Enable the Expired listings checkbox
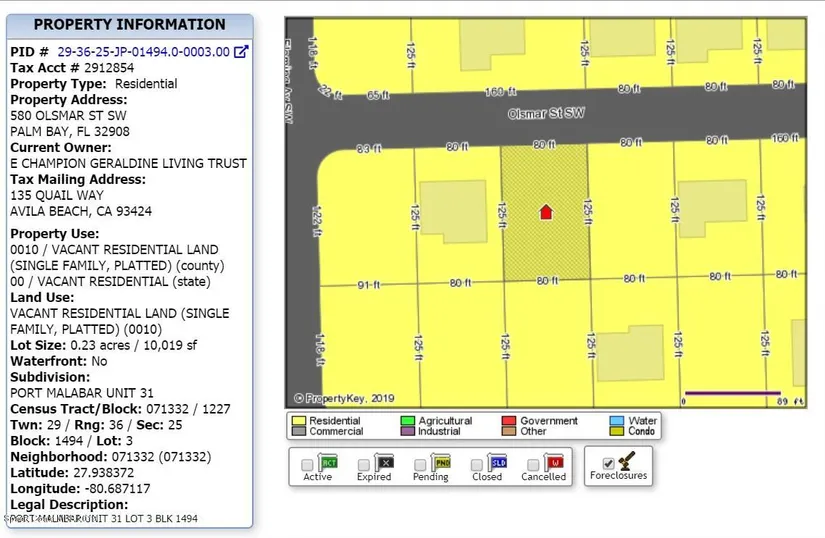The width and height of the screenshot is (825, 538). point(364,465)
